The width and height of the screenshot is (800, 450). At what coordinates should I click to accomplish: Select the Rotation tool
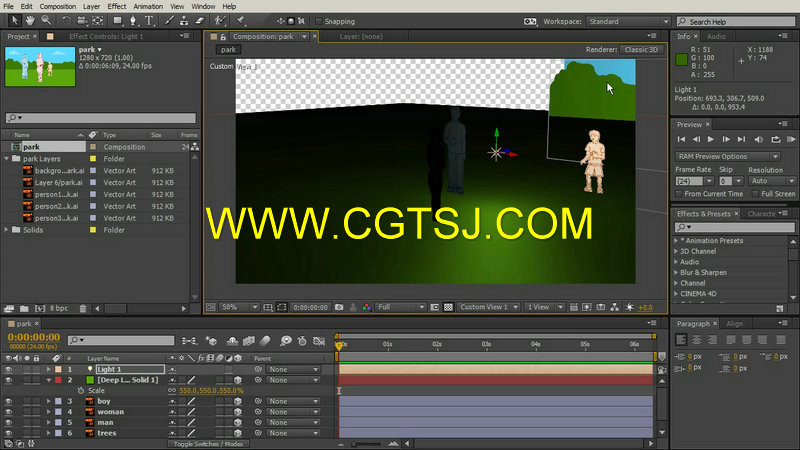[66, 20]
